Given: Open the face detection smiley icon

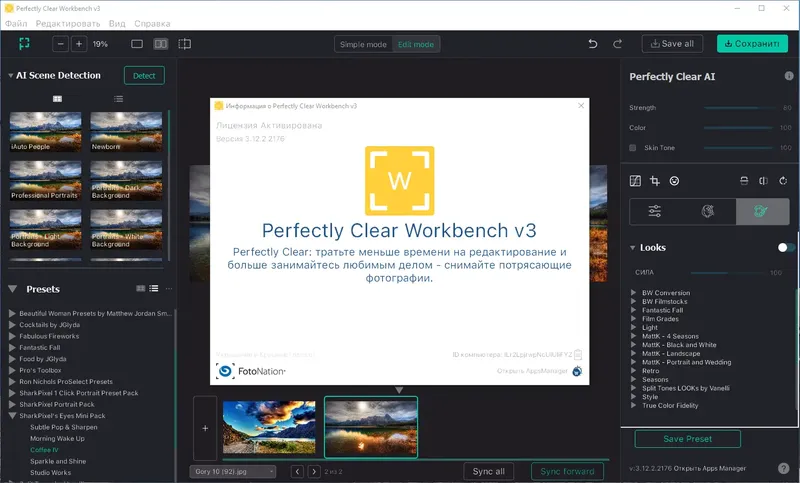Looking at the screenshot, I should click(x=674, y=181).
